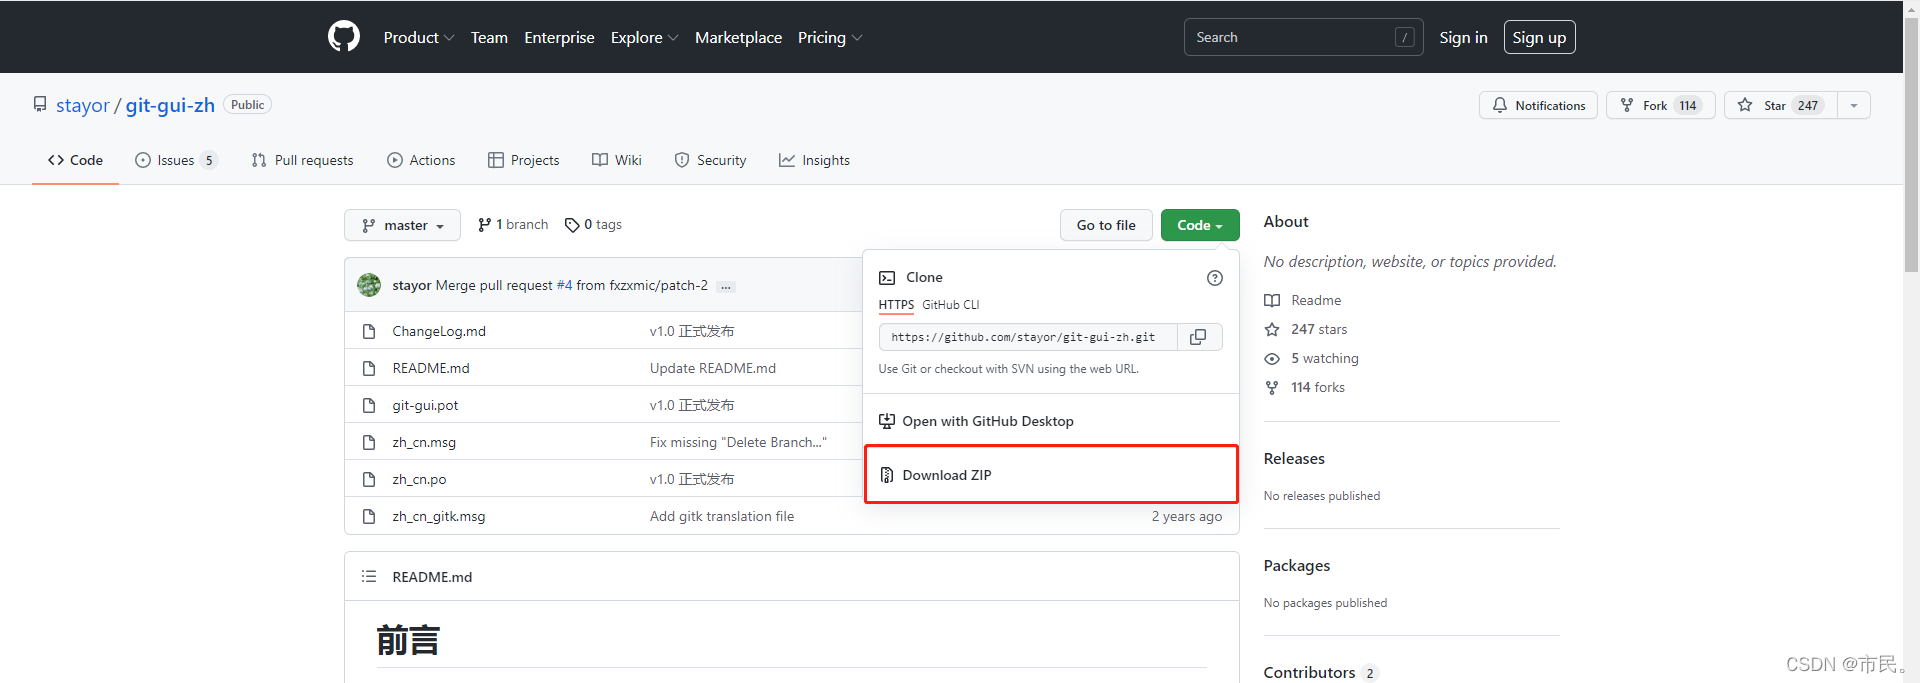Open the star list dropdown arrow
Image resolution: width=1920 pixels, height=683 pixels.
1854,105
